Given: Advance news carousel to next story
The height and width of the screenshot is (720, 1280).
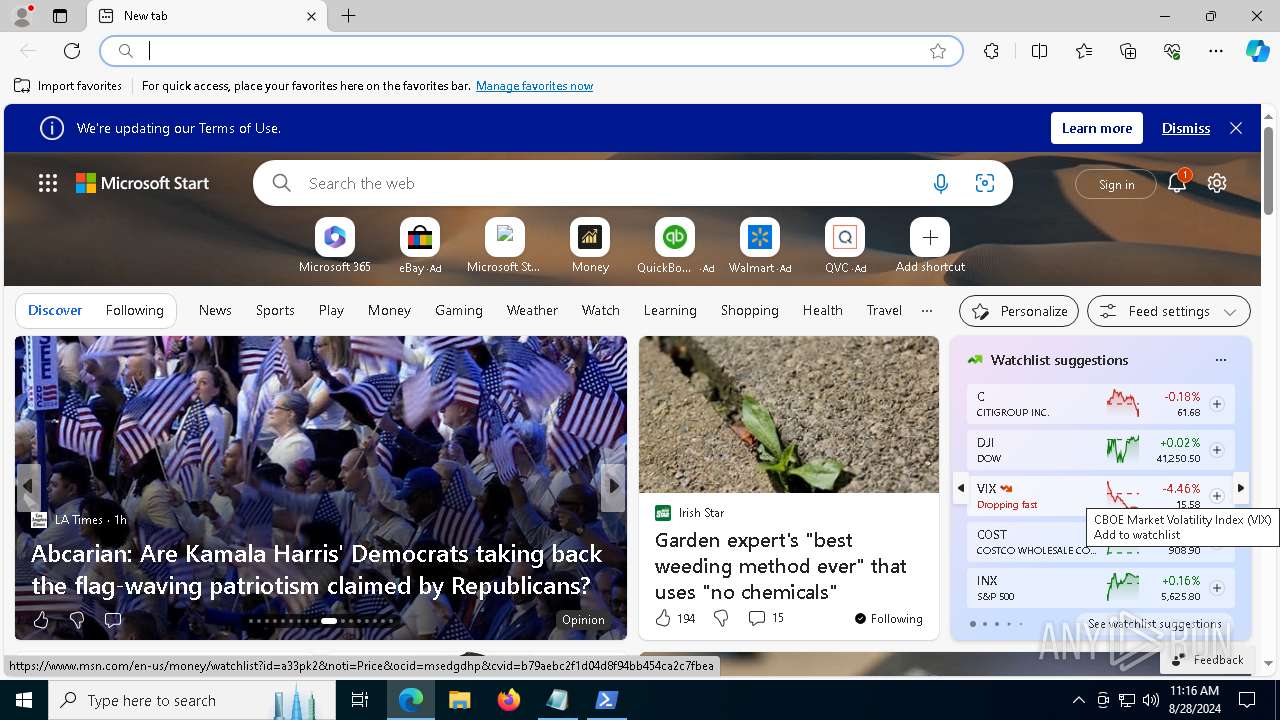Looking at the screenshot, I should coord(614,486).
